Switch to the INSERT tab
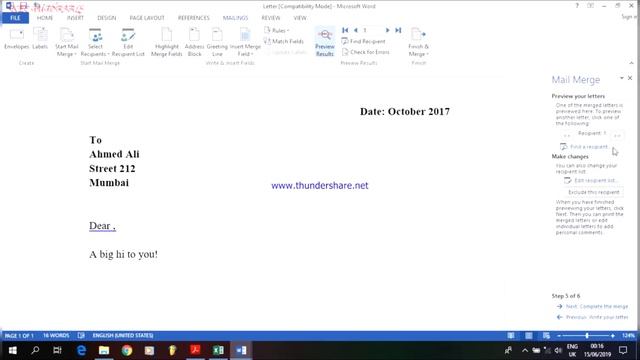The image size is (640, 360). [x=75, y=18]
